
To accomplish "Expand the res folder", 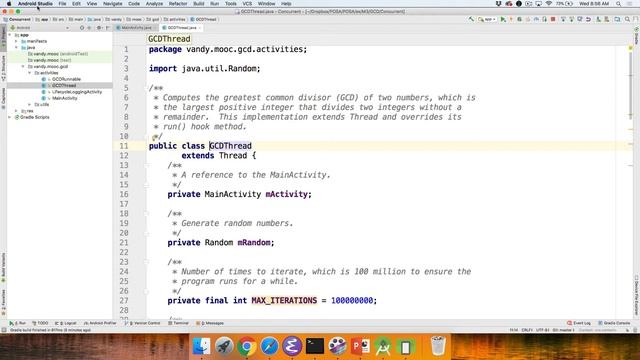I will coord(16,111).
